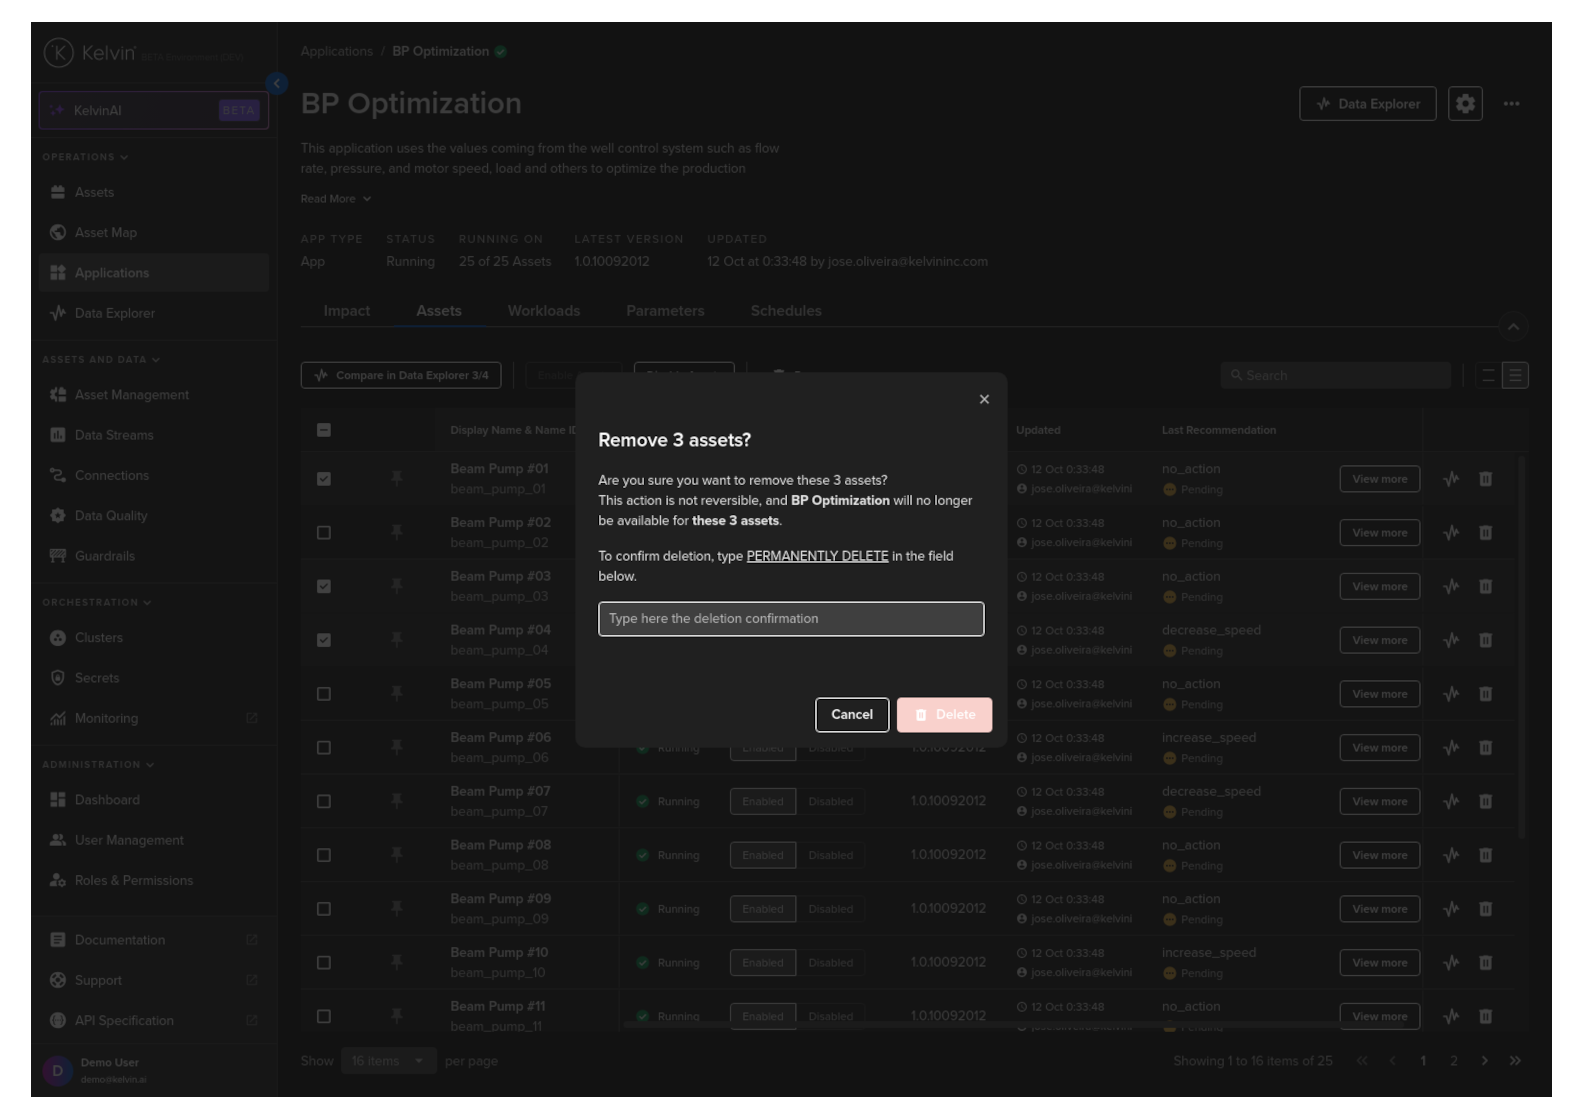Click View more for Beam Pump #10
This screenshot has height=1120, width=1584.
[x=1379, y=963]
